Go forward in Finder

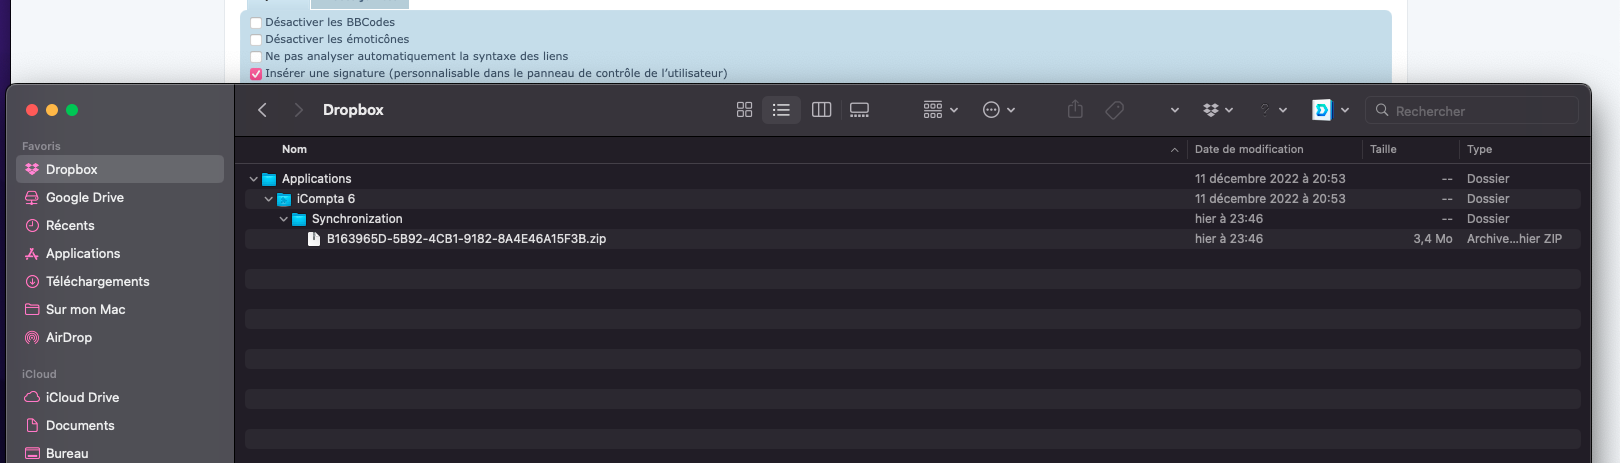[x=298, y=110]
